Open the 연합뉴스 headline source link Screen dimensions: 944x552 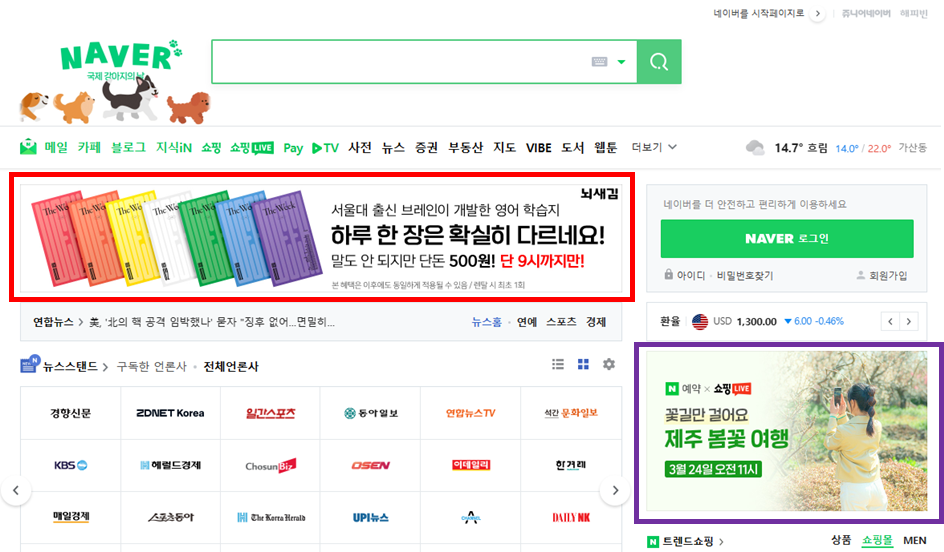tap(53, 322)
